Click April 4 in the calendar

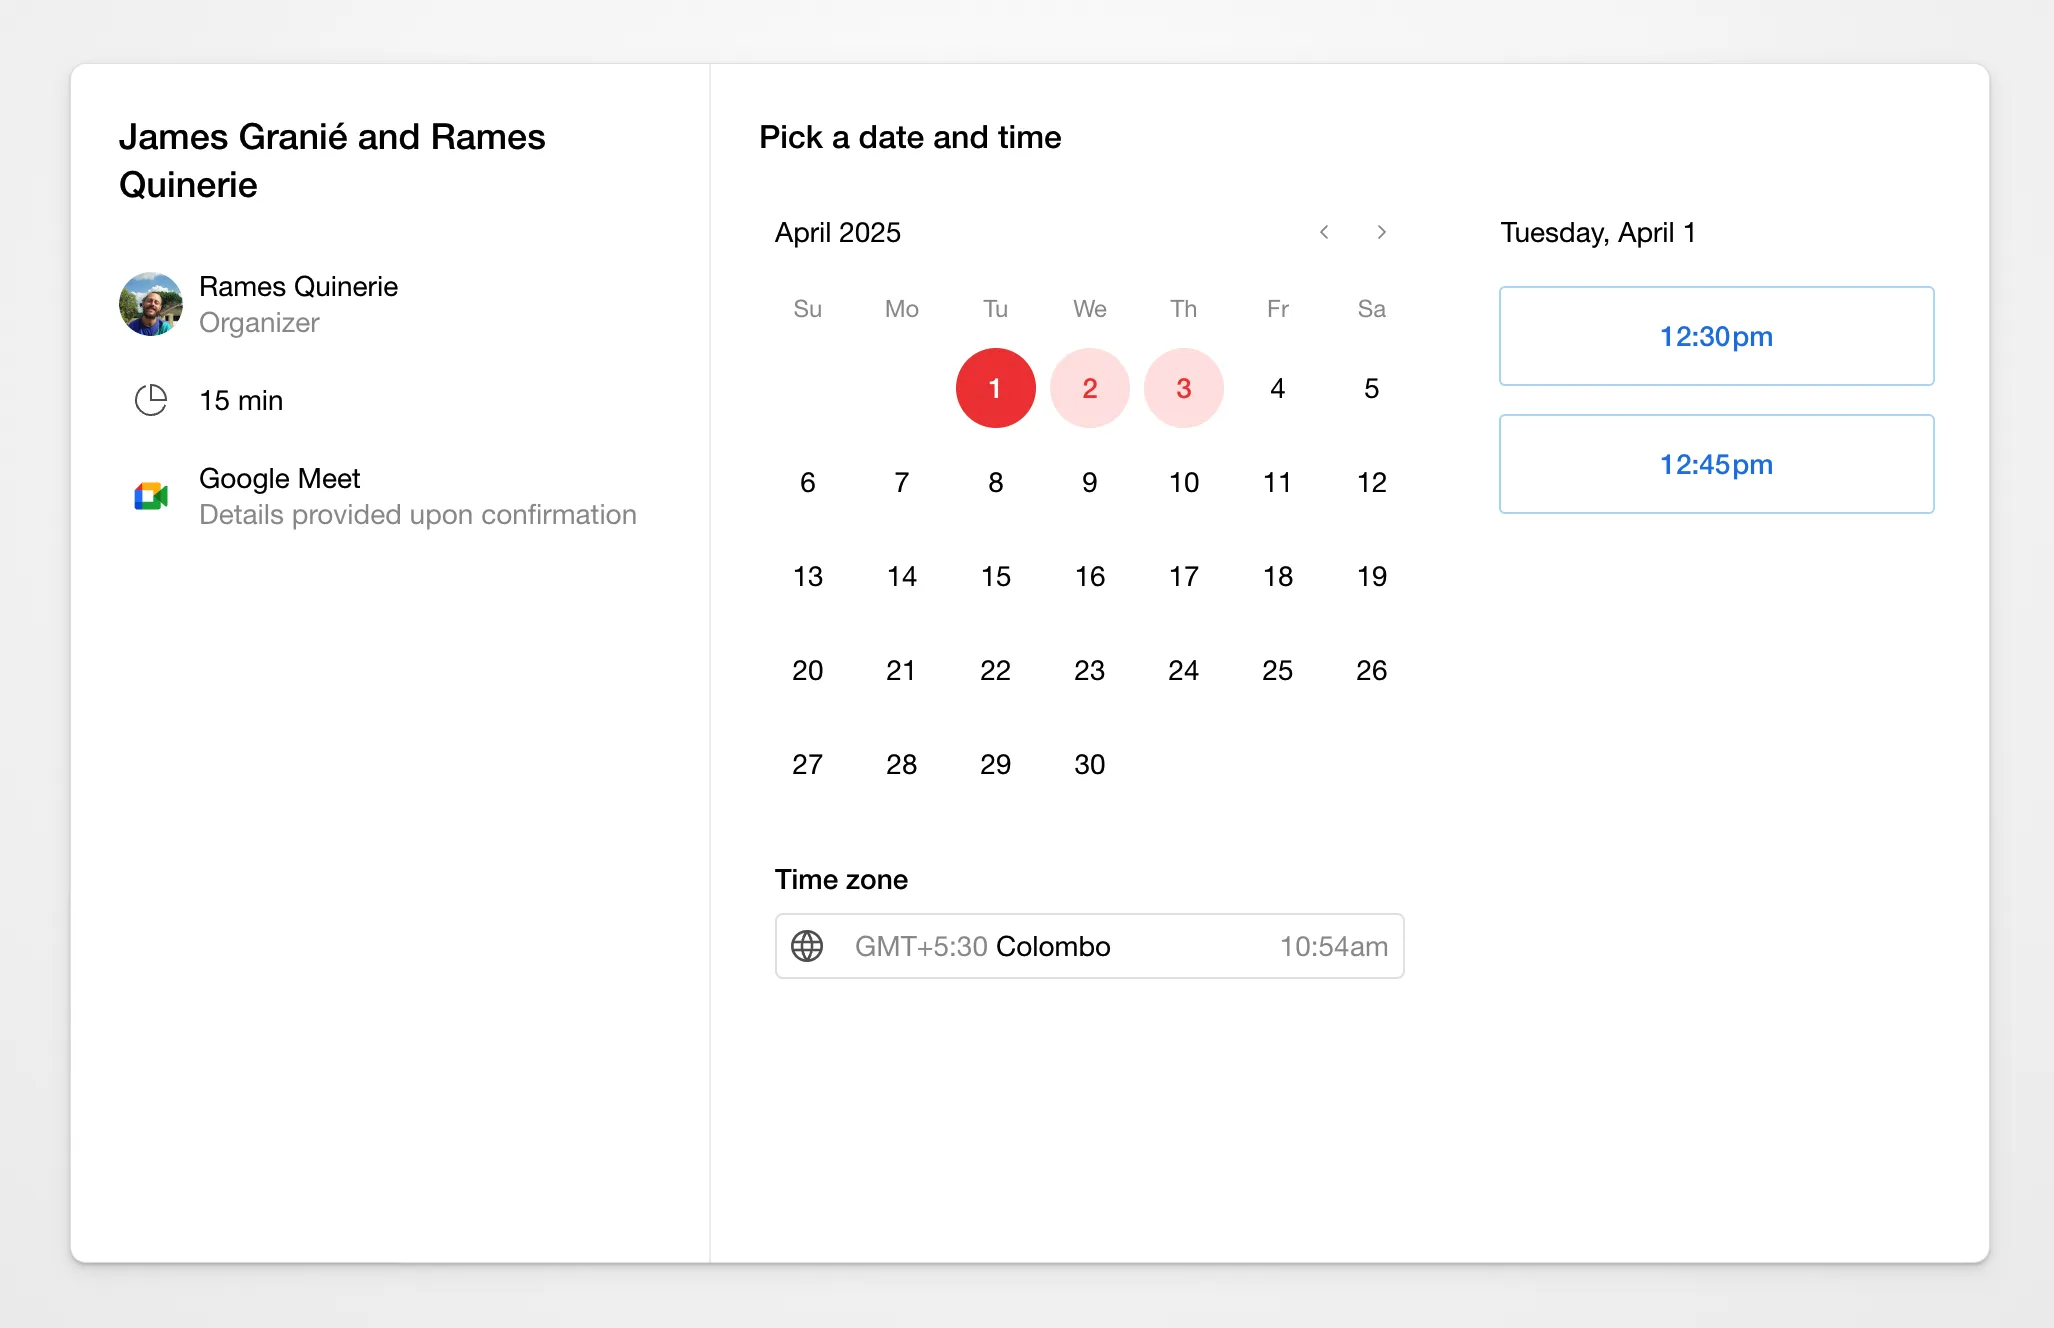point(1277,388)
